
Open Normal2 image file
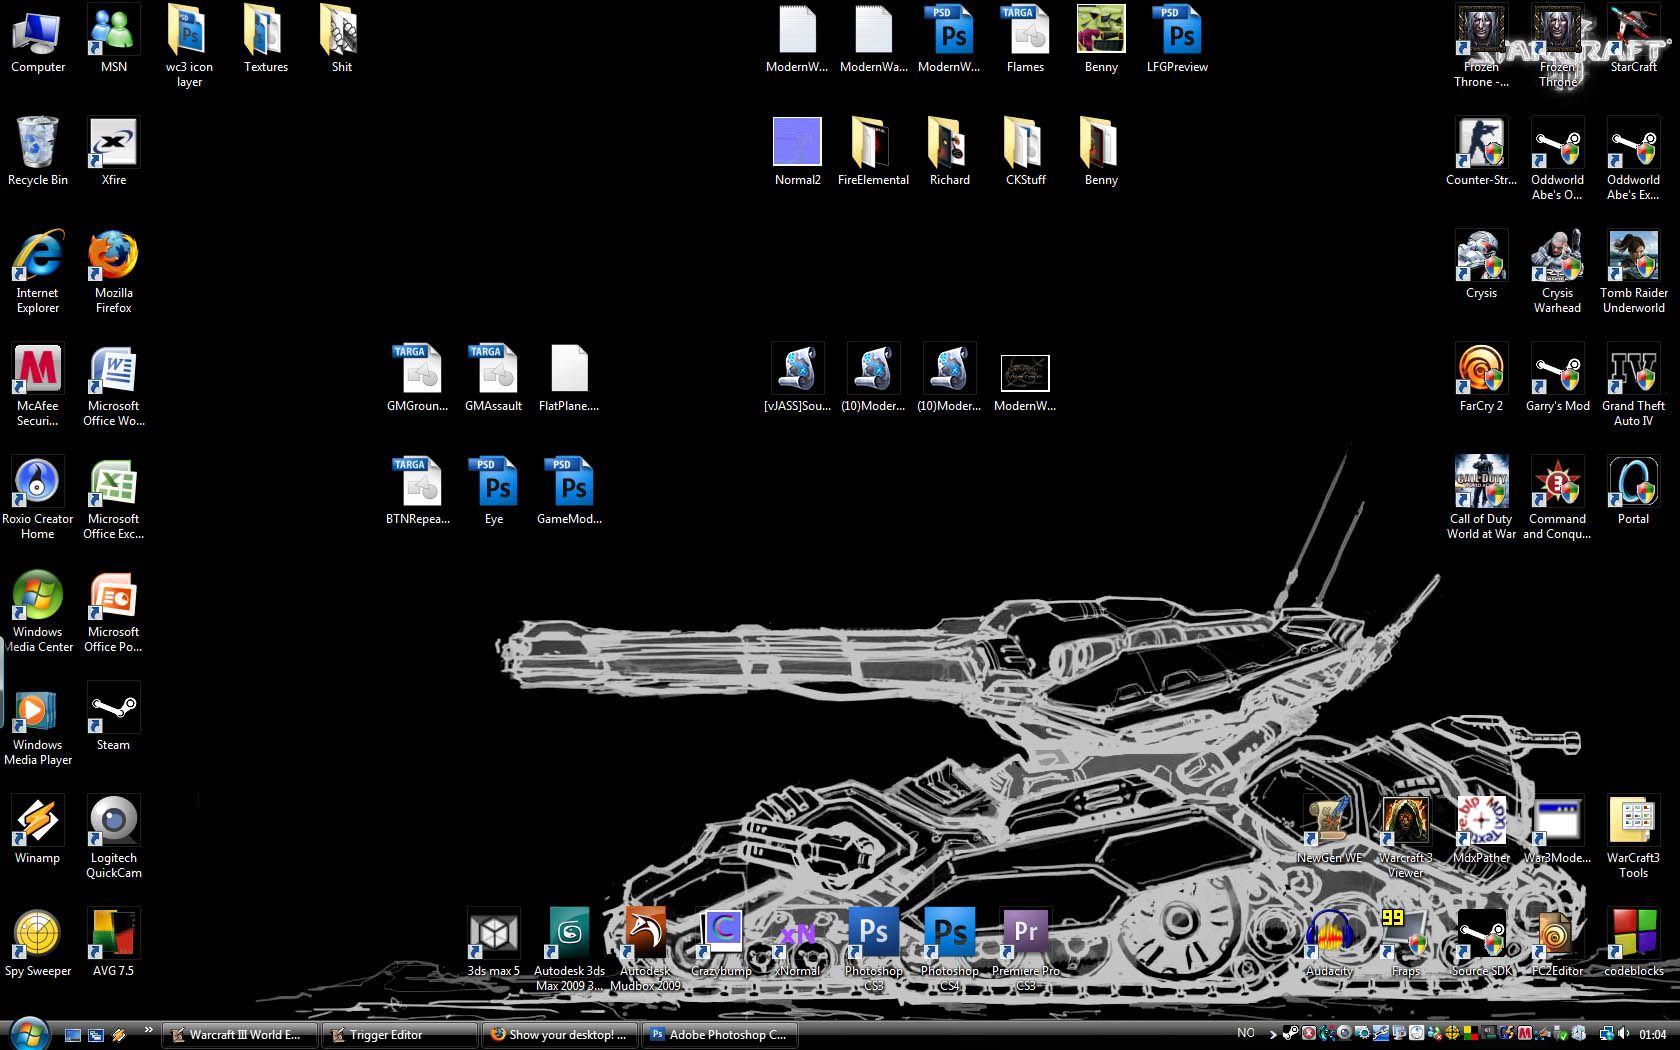pos(798,153)
